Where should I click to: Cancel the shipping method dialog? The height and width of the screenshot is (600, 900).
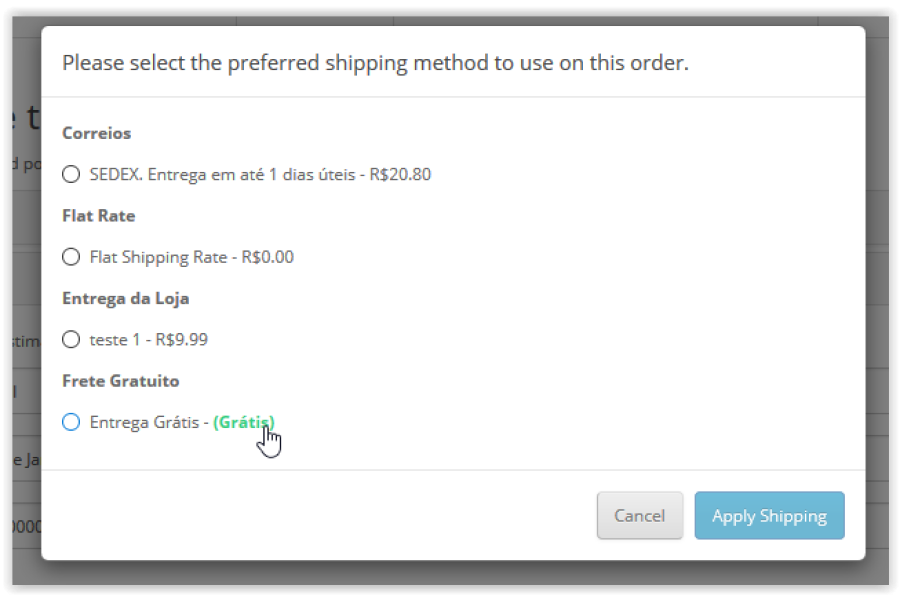[639, 515]
